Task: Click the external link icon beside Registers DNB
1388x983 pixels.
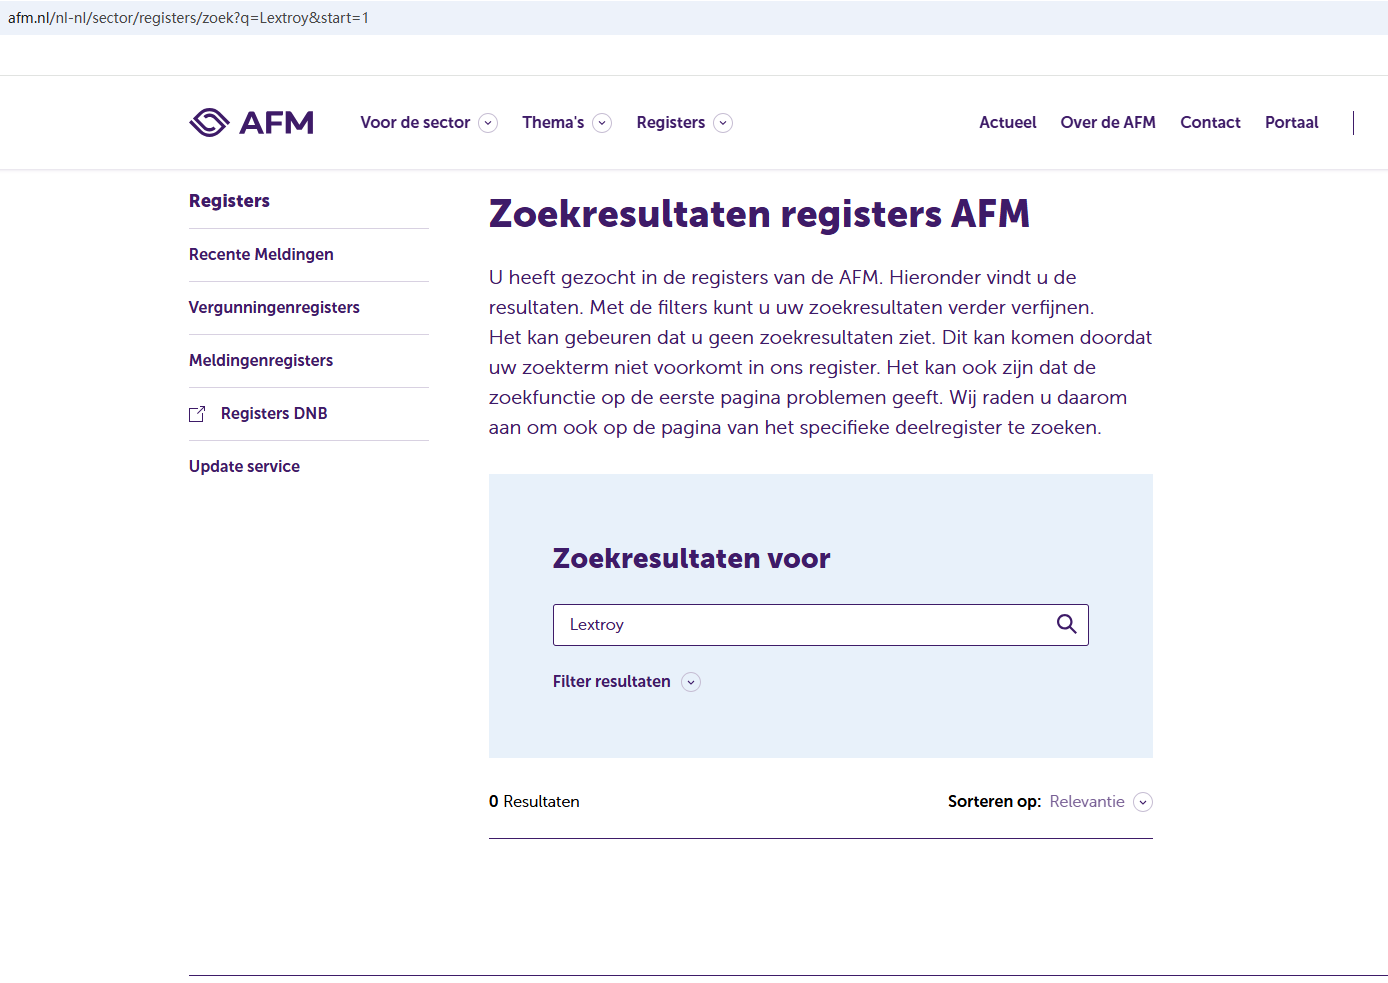Action: pyautogui.click(x=197, y=414)
